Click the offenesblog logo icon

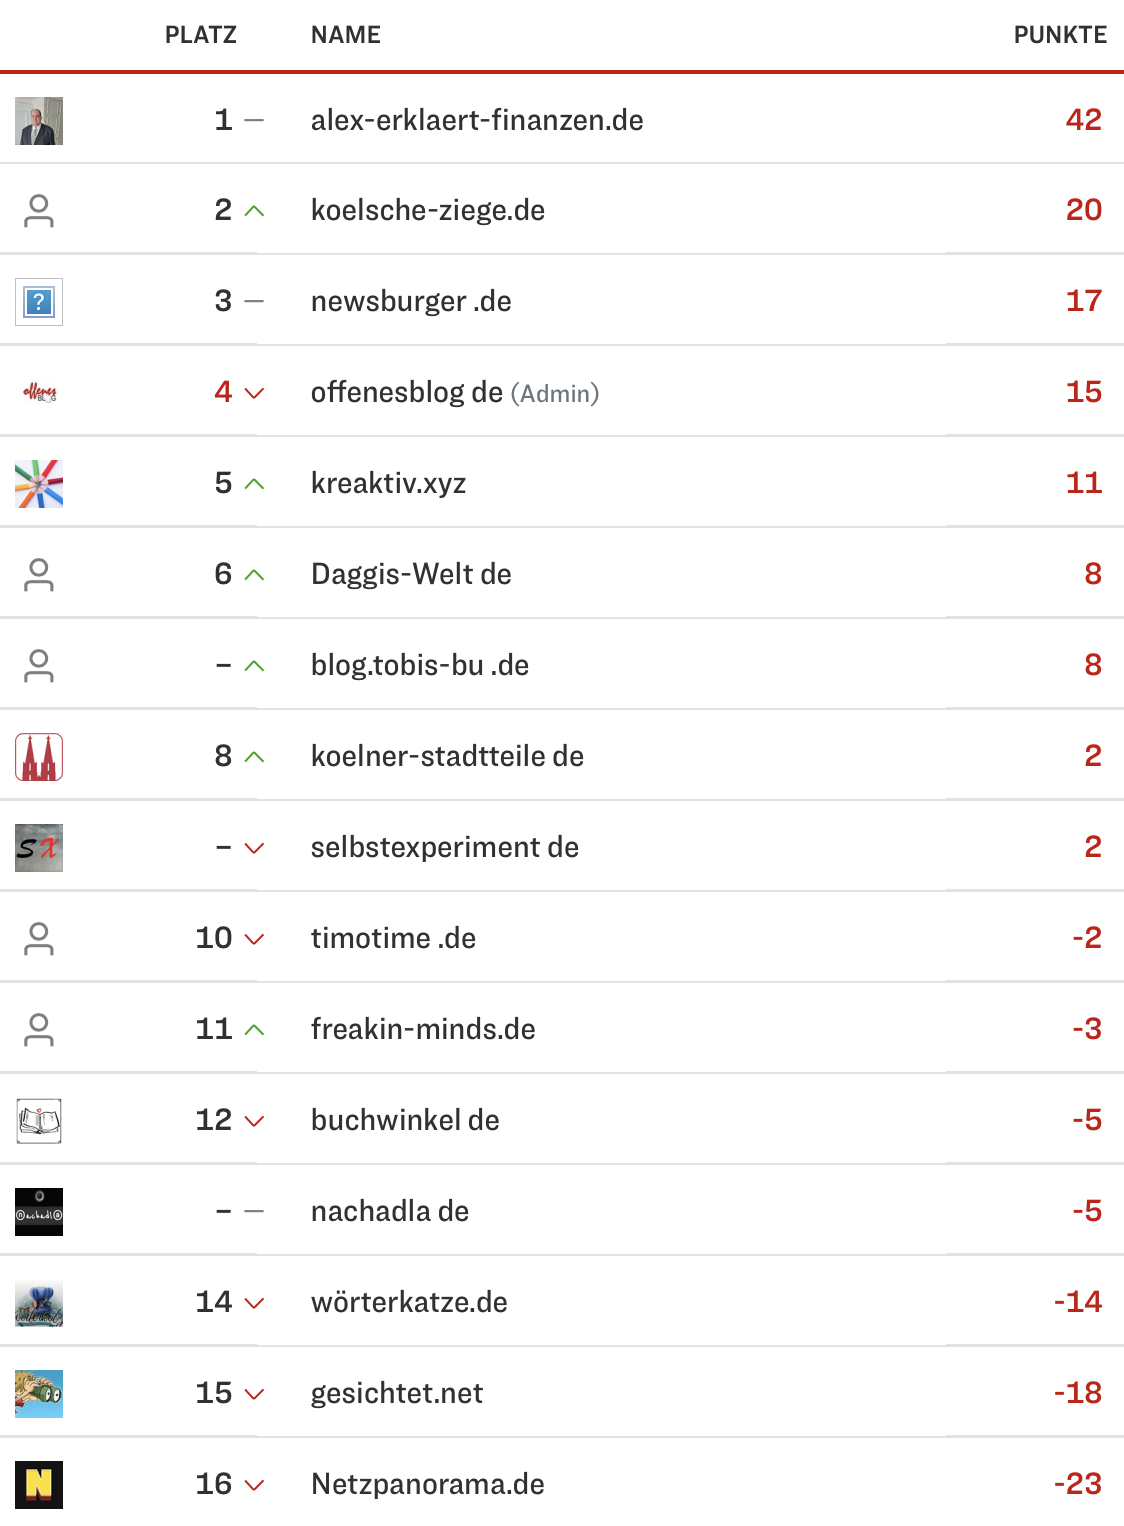coord(39,393)
